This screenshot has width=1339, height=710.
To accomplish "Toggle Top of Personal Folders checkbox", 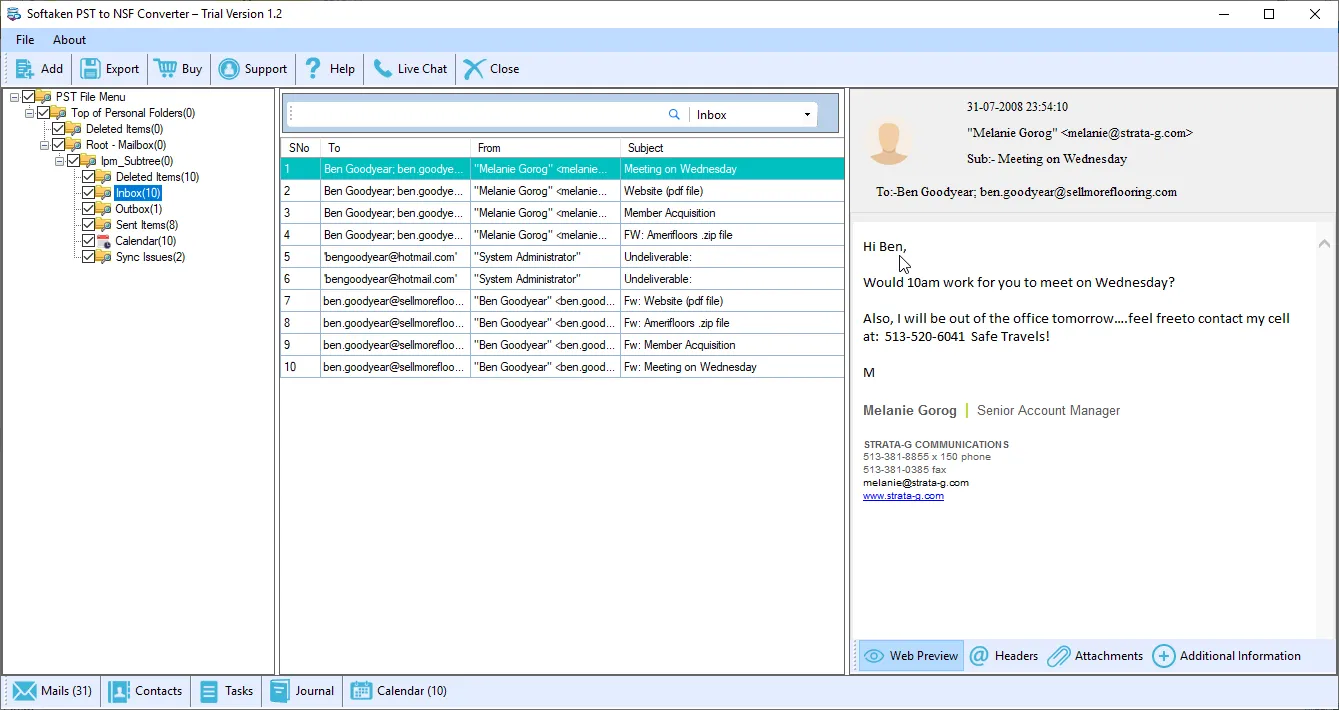I will 43,113.
